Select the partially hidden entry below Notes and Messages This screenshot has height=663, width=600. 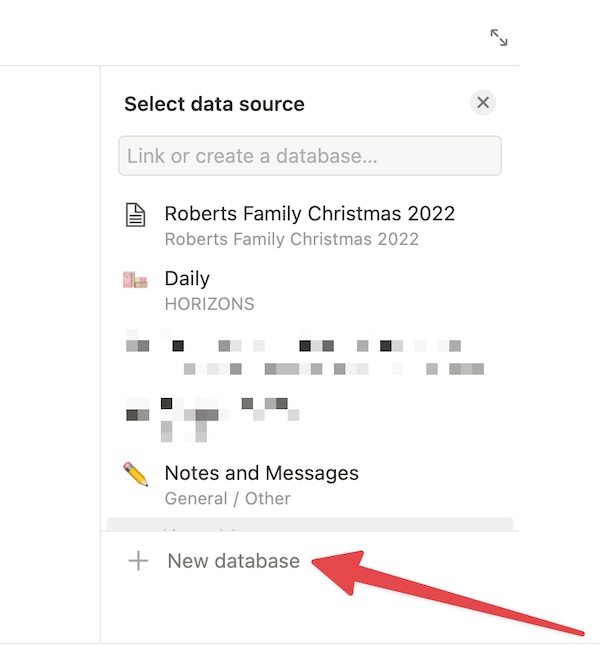point(310,524)
